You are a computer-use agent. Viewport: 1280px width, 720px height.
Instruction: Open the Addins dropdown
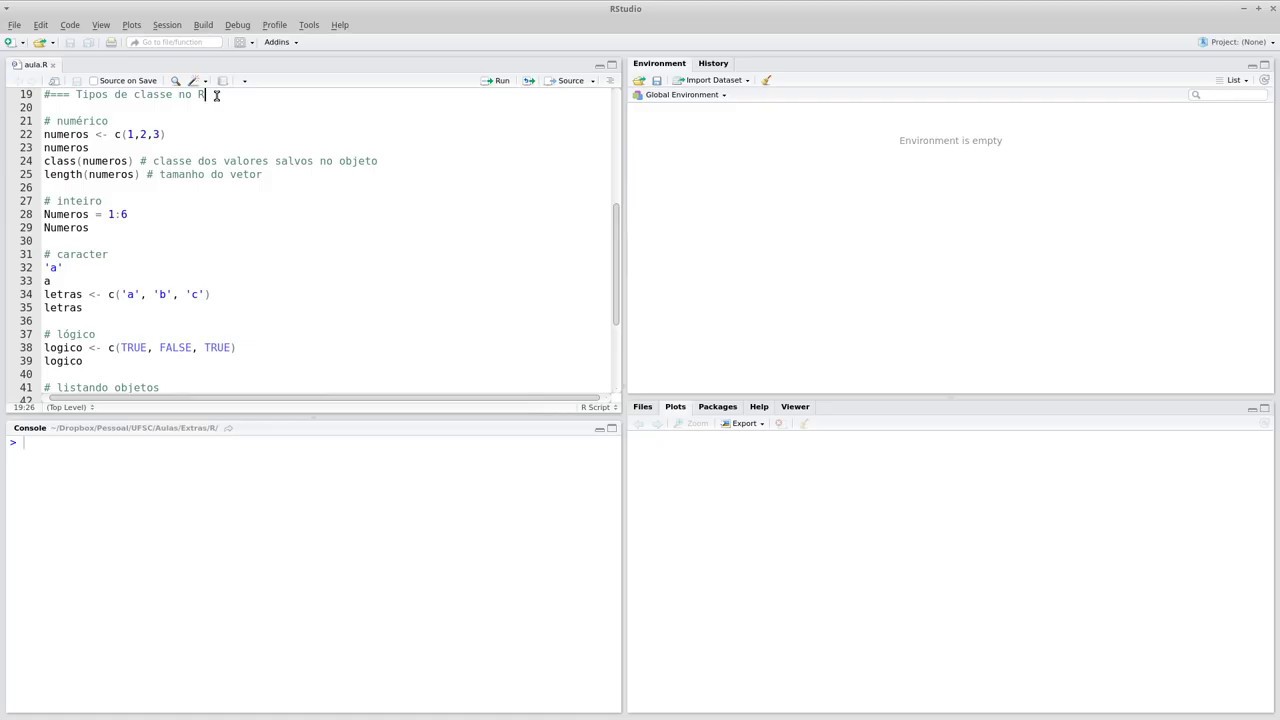281,42
